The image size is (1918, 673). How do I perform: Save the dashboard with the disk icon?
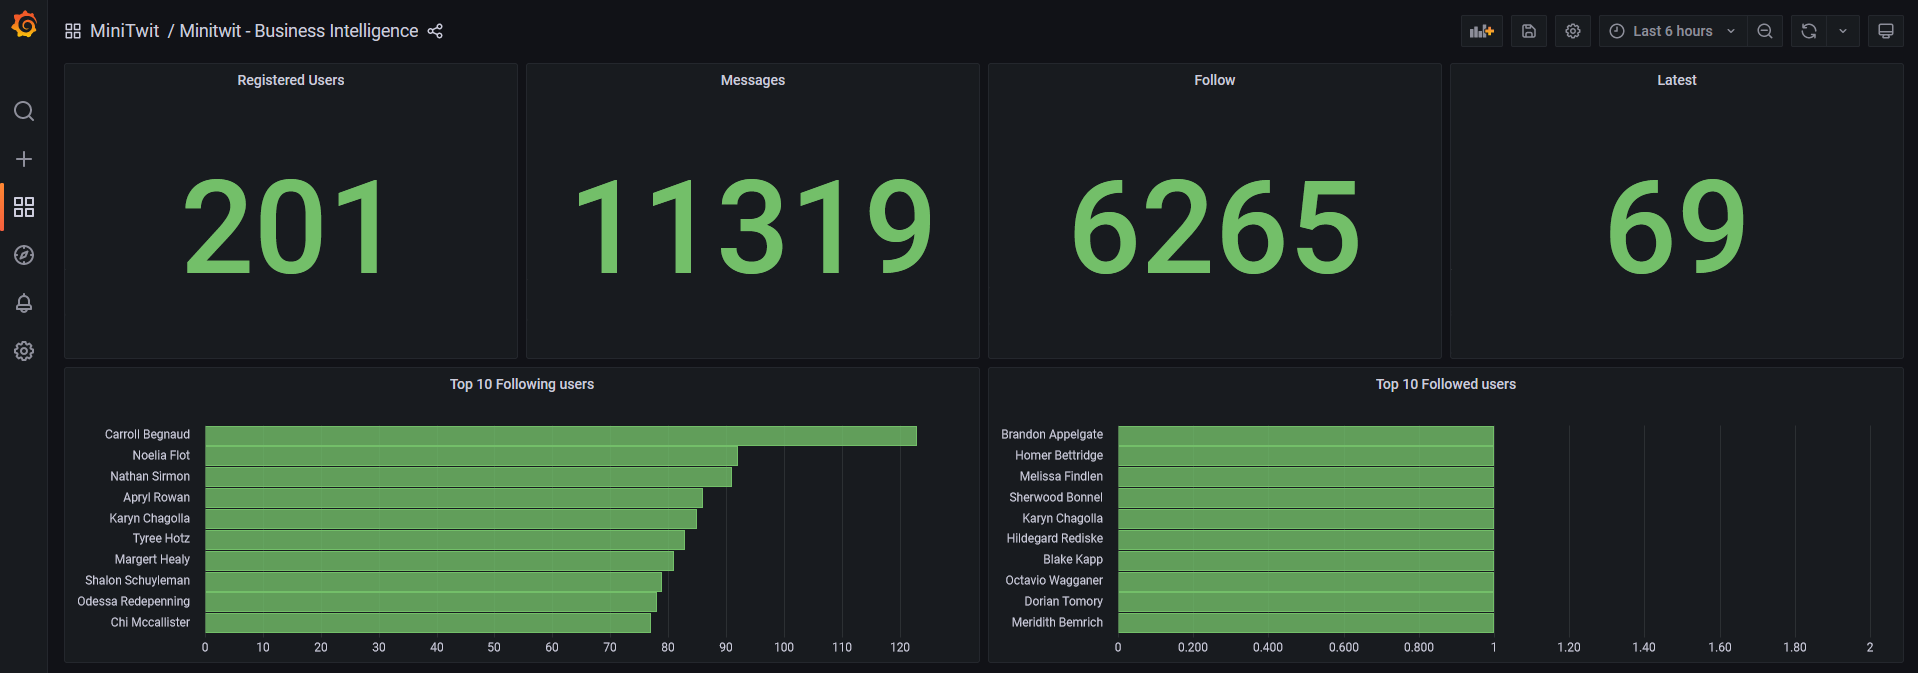tap(1529, 31)
